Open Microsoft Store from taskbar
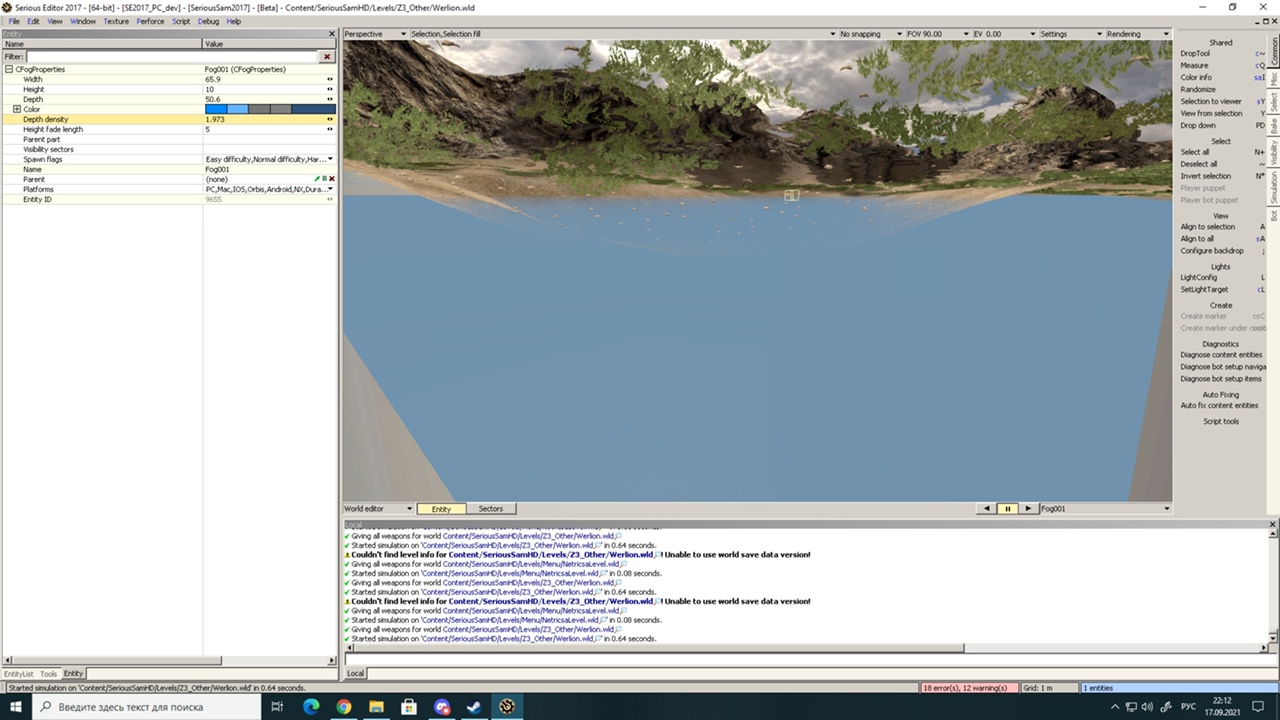The height and width of the screenshot is (720, 1280). pos(409,707)
